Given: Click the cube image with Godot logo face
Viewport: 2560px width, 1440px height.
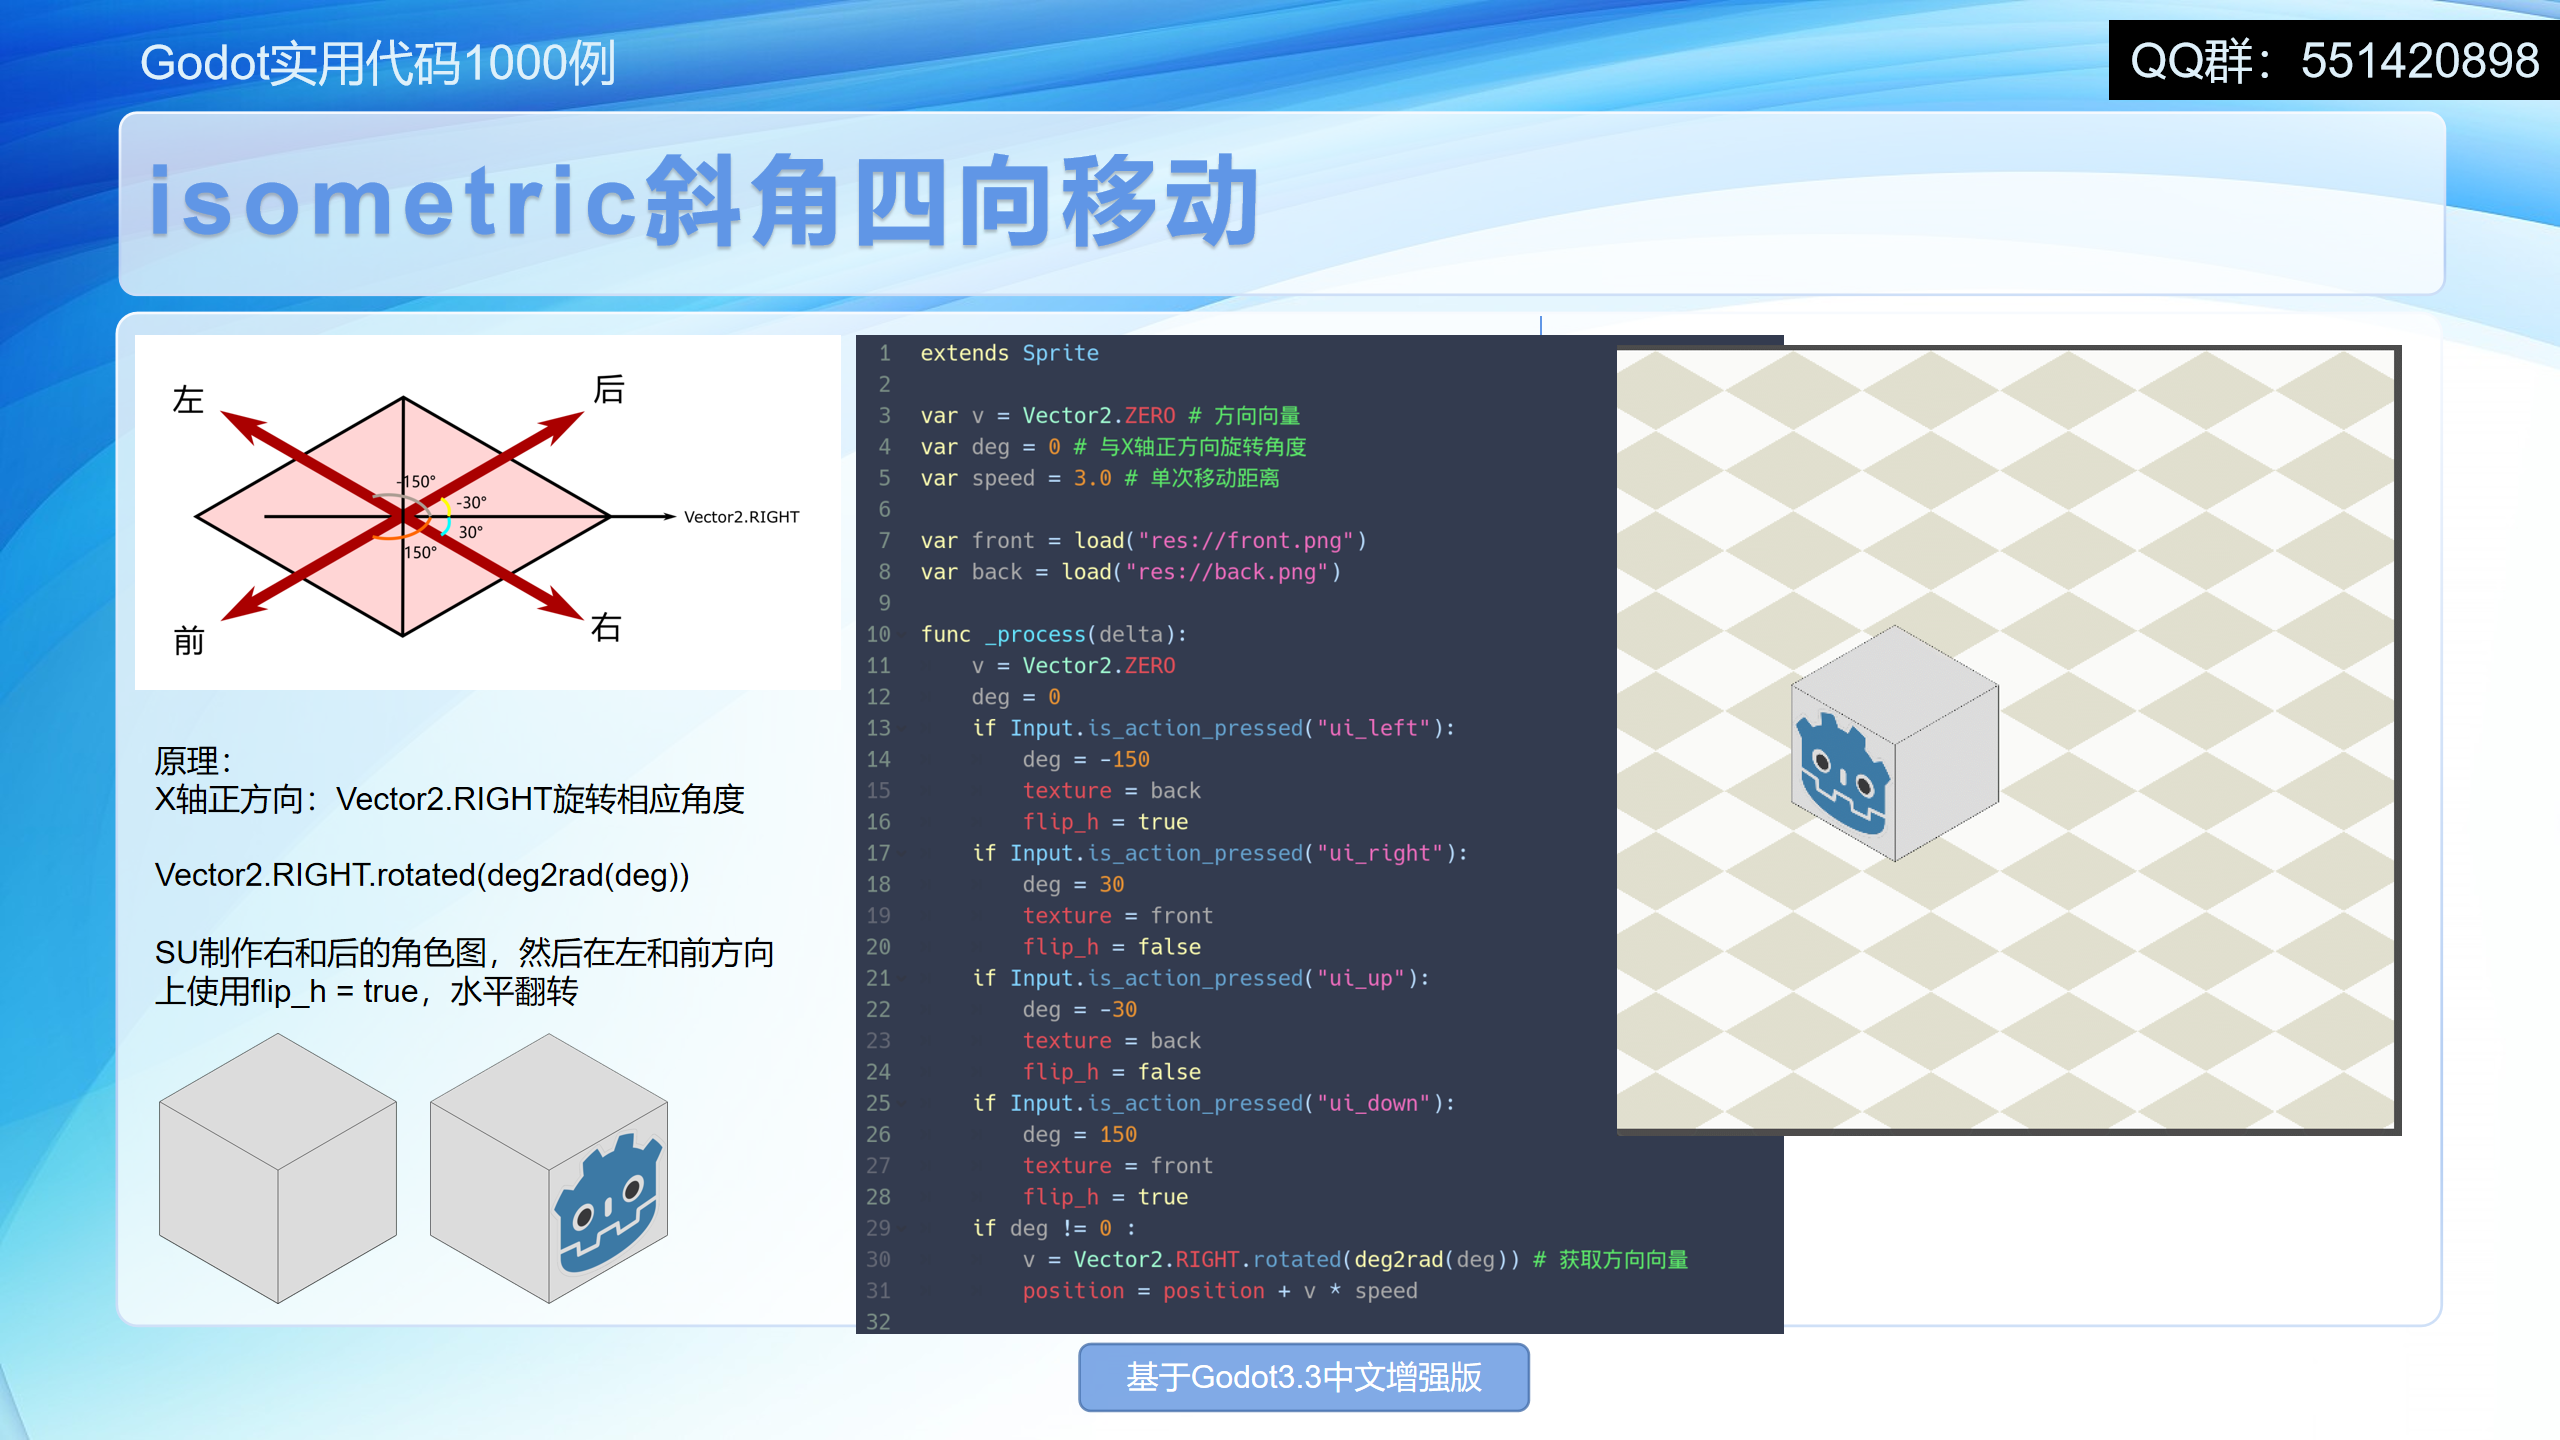Looking at the screenshot, I should tap(549, 1168).
